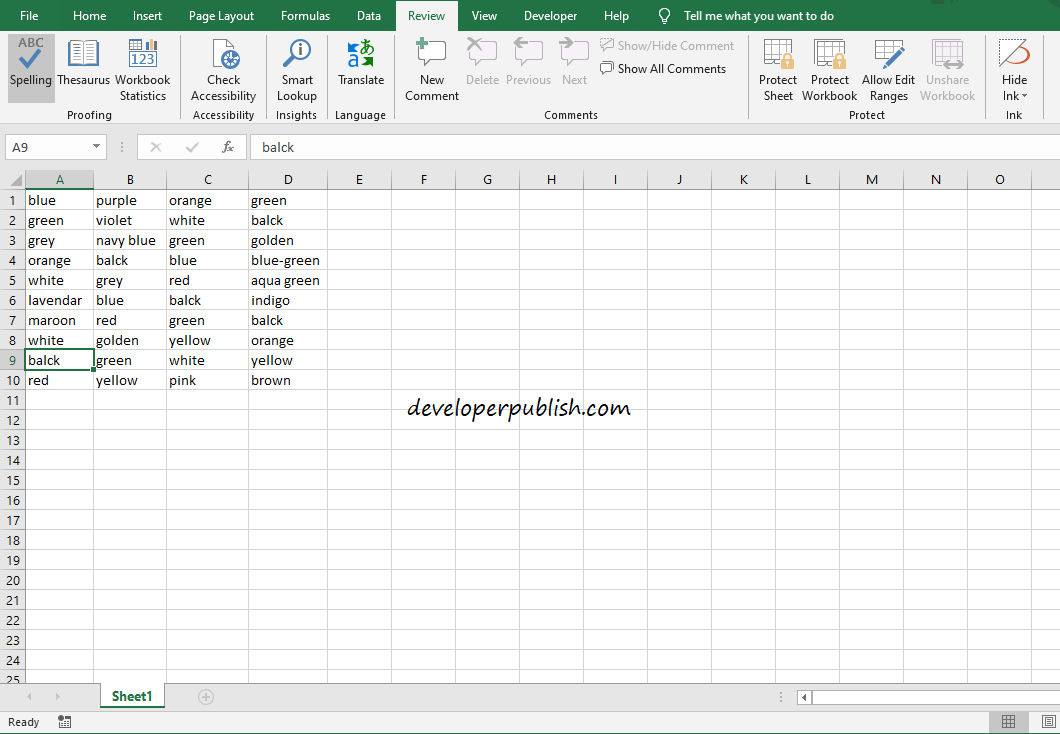Open the Developer ribbon tab

tap(550, 15)
